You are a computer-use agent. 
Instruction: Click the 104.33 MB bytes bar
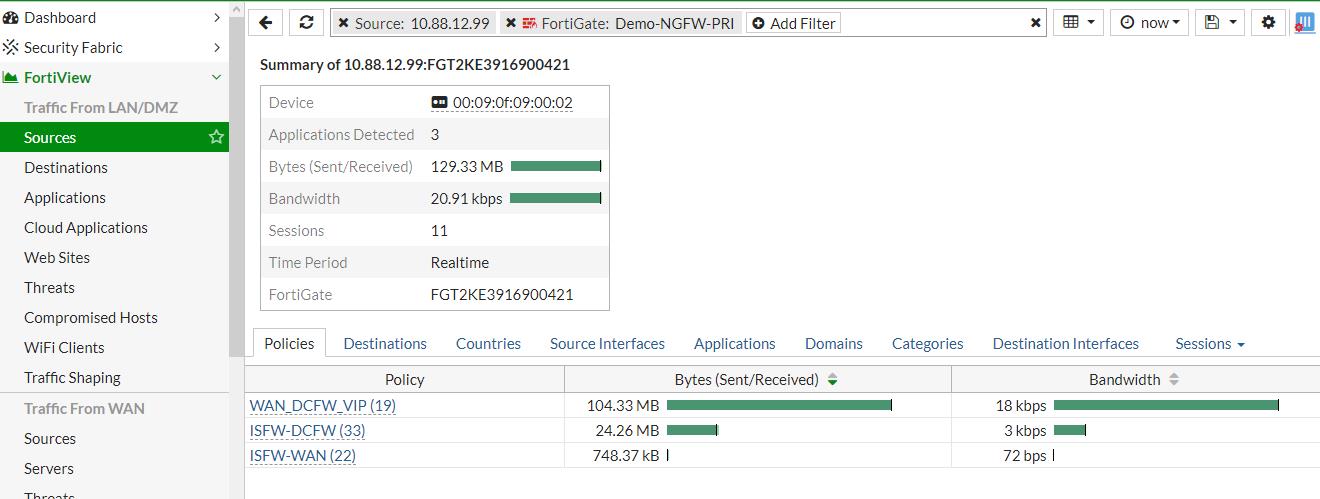[x=779, y=405]
